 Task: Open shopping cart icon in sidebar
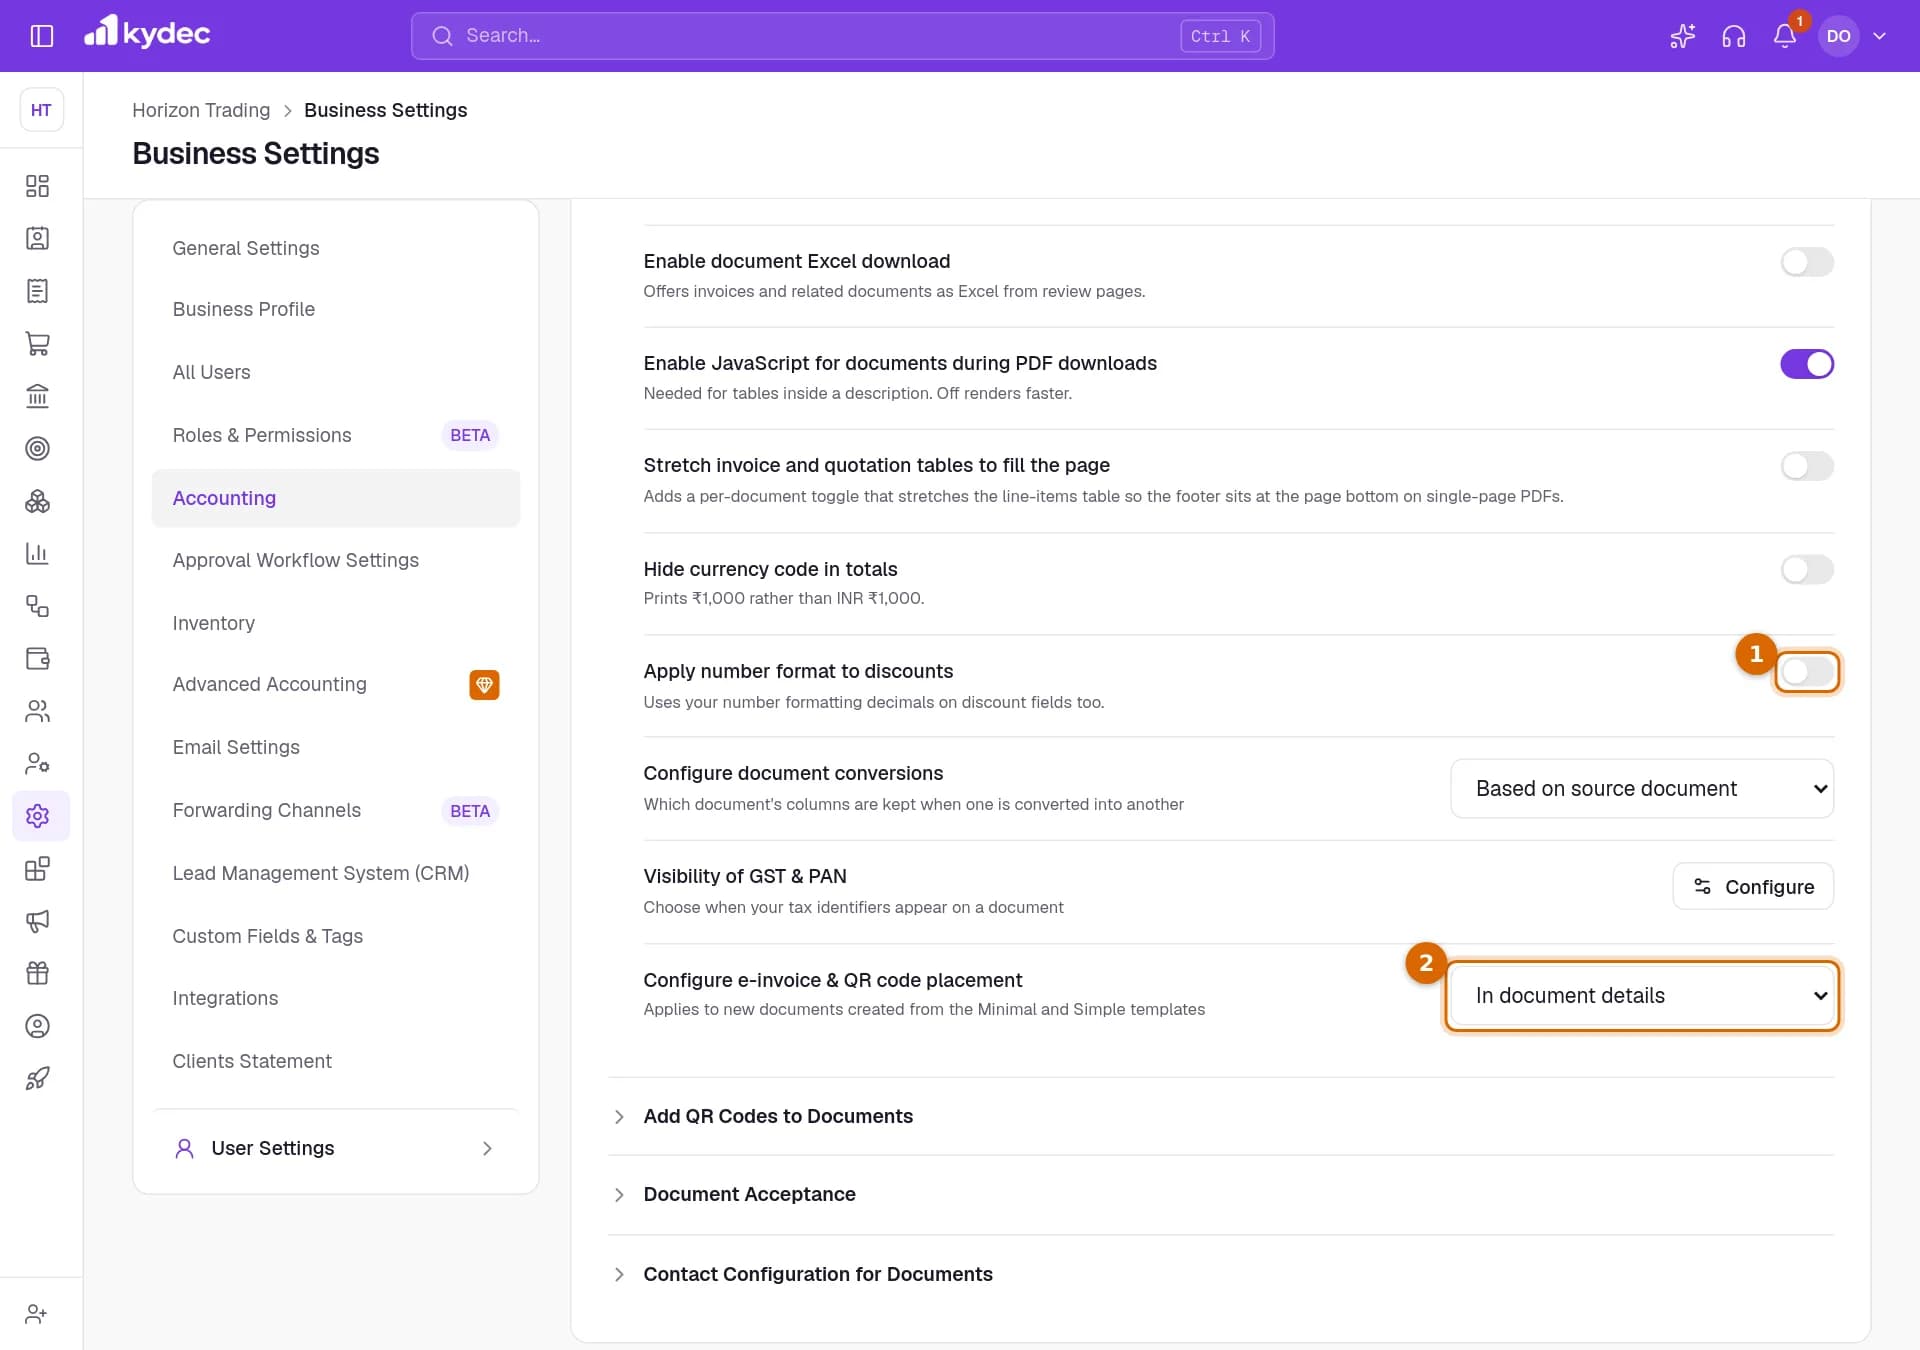(37, 343)
